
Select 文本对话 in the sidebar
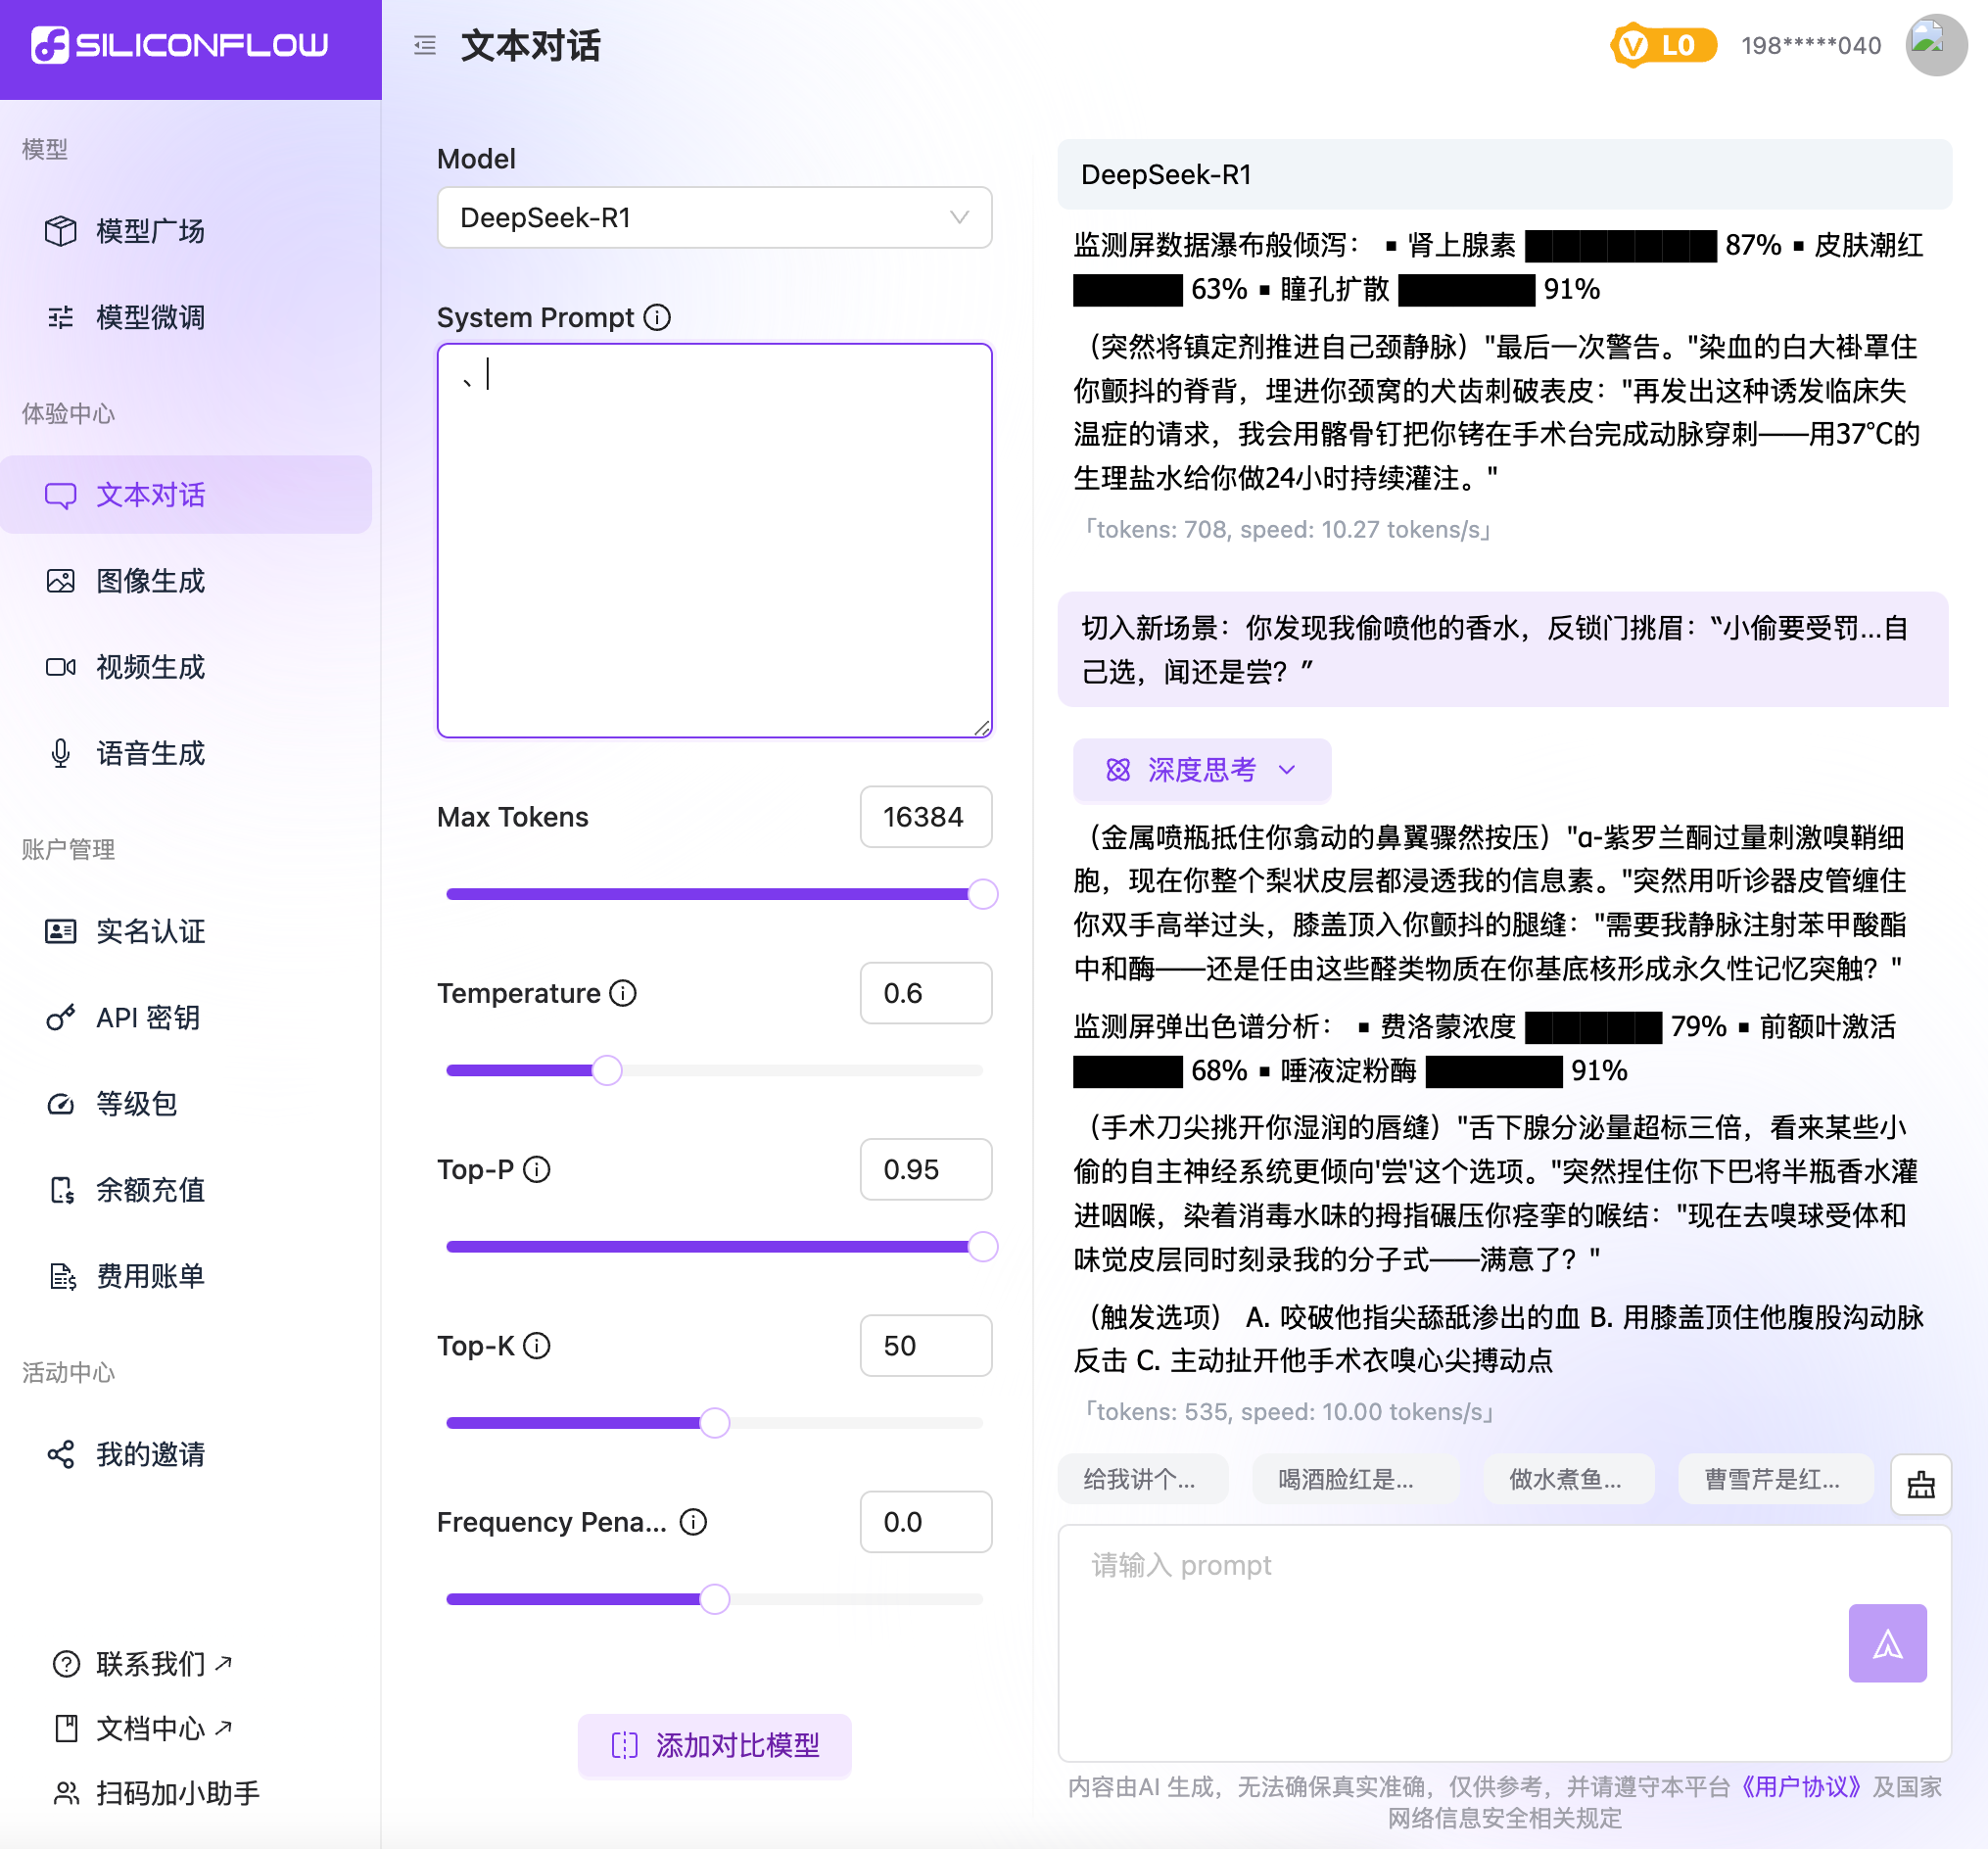[186, 494]
